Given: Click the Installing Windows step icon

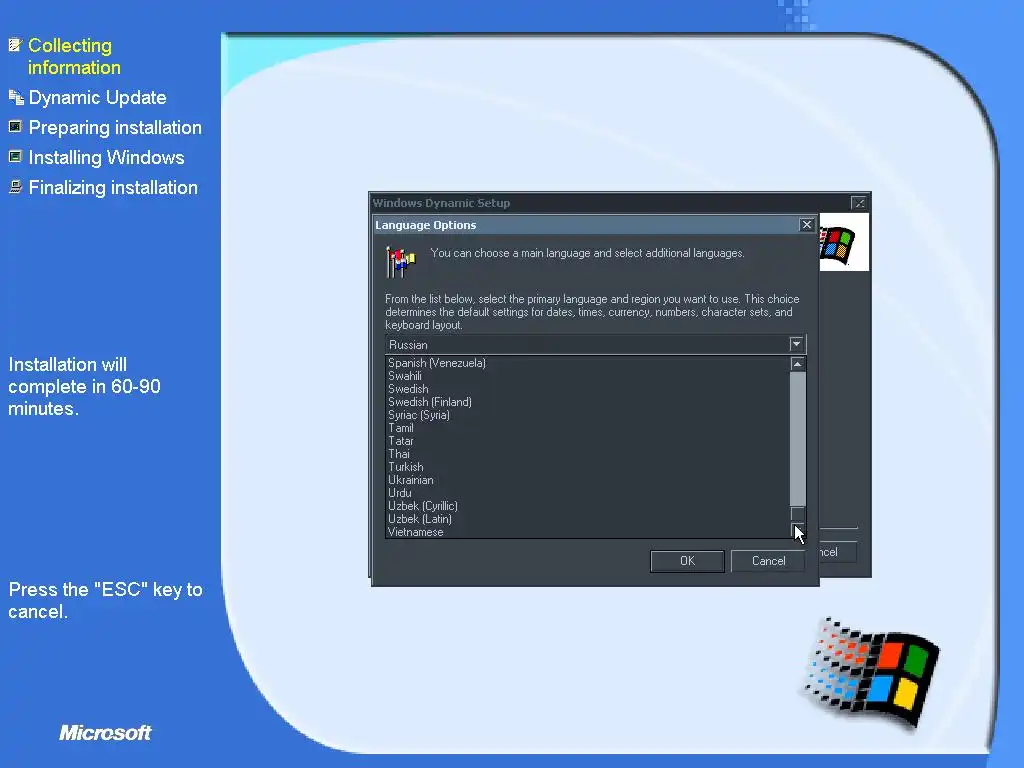Looking at the screenshot, I should 15,157.
